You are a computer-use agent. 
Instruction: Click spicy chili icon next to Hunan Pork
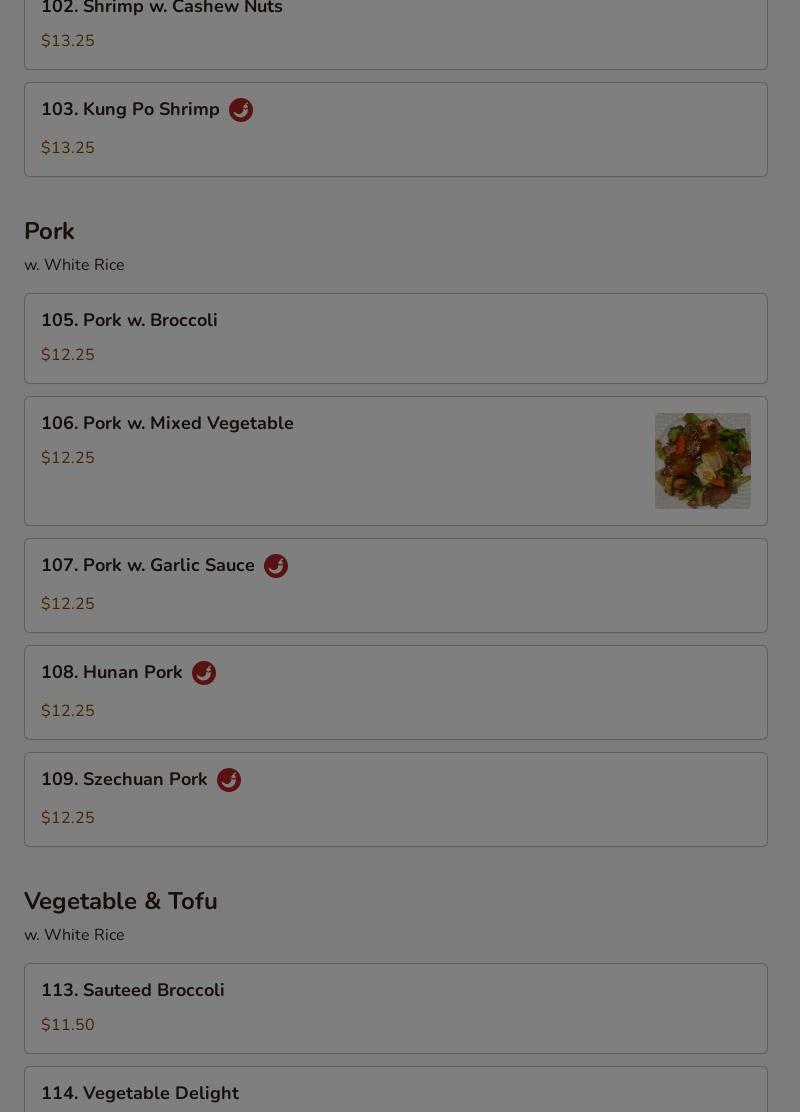[x=204, y=673]
